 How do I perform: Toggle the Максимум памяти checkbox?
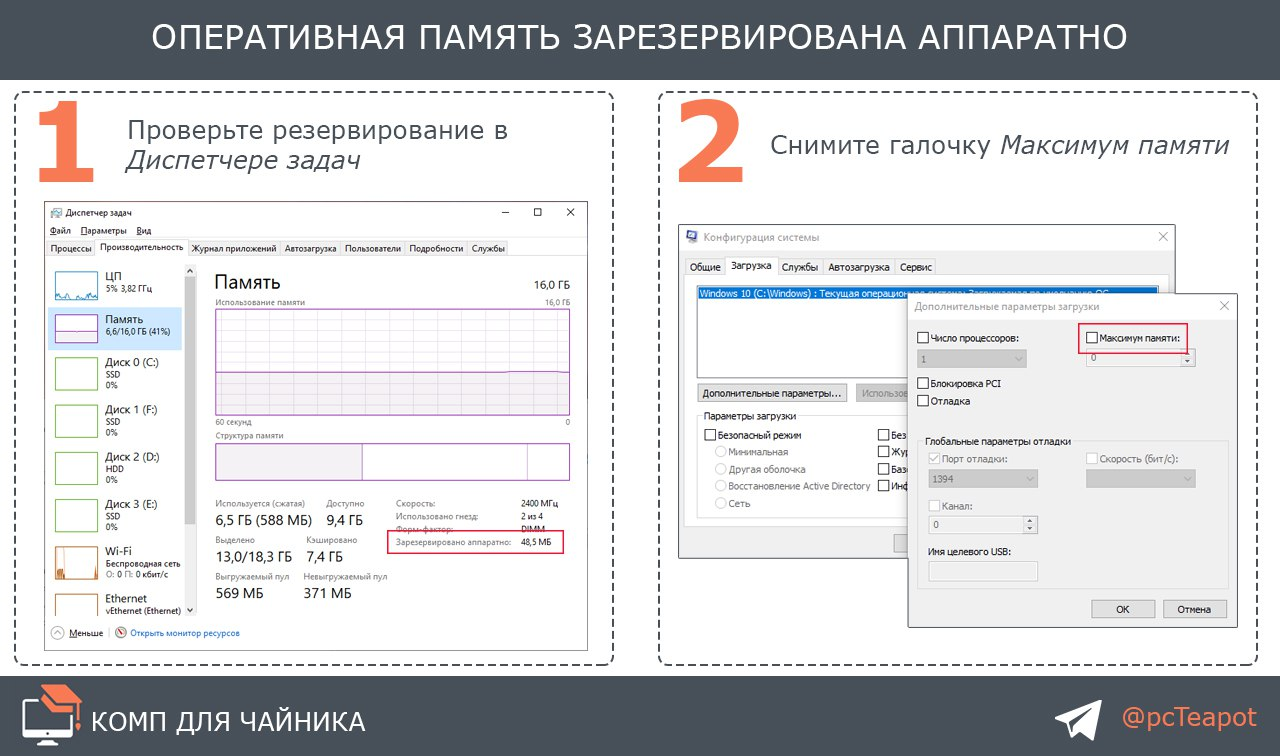1092,338
